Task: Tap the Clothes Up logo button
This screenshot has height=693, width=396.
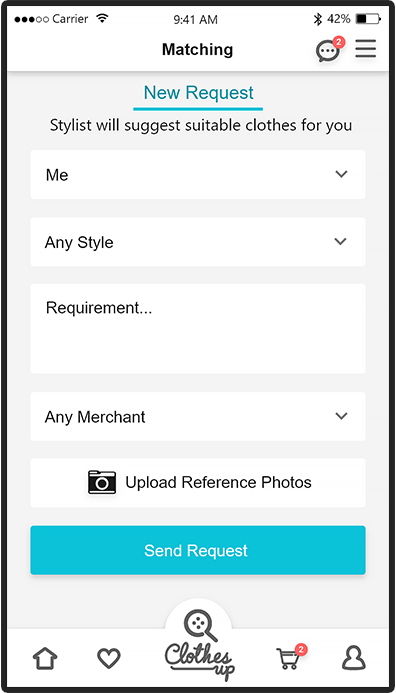Action: click(x=199, y=643)
